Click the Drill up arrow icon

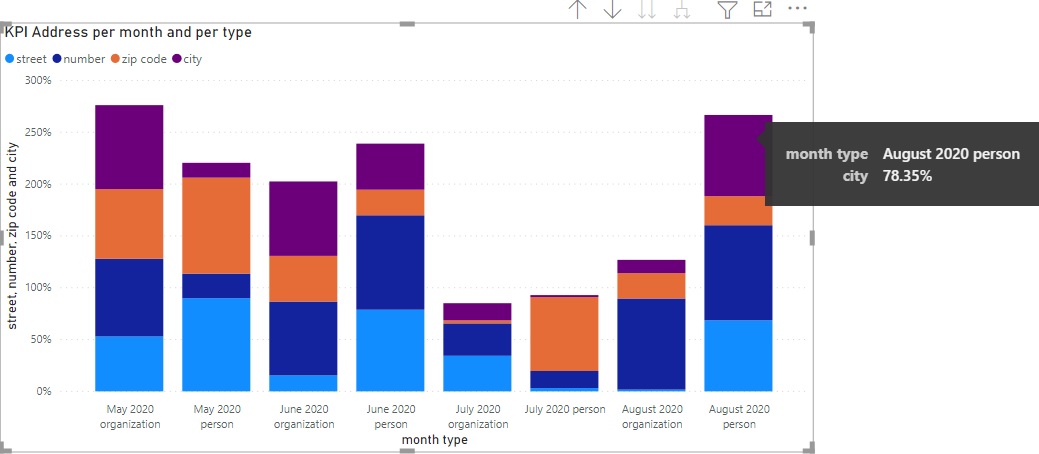pyautogui.click(x=578, y=9)
